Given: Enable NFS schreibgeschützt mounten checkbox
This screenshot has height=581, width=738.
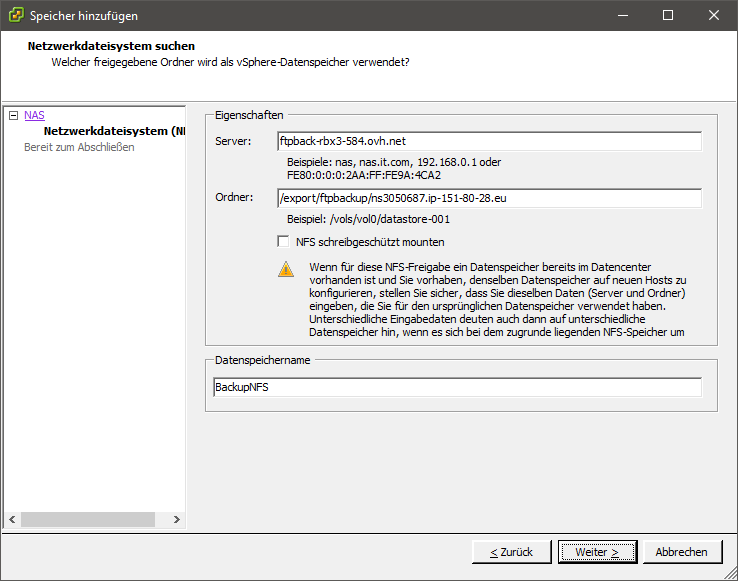Looking at the screenshot, I should point(283,242).
